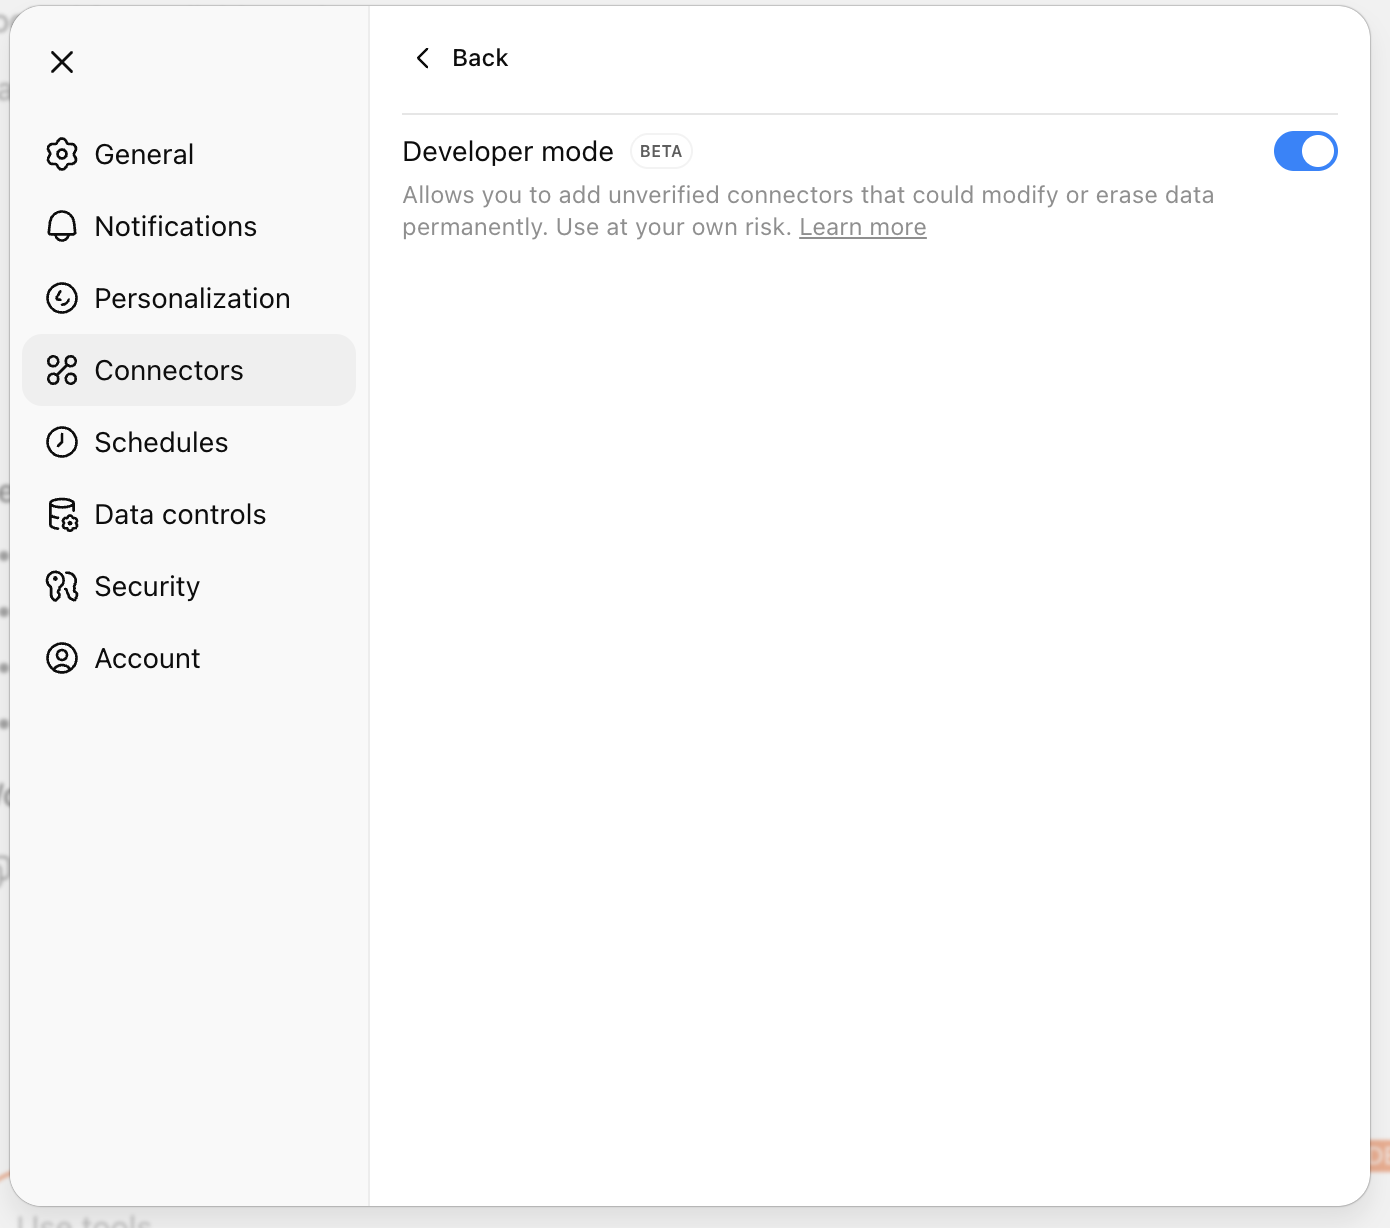Screen dimensions: 1390x1228
Task: Click the blue toggle slider control
Action: 1306,151
